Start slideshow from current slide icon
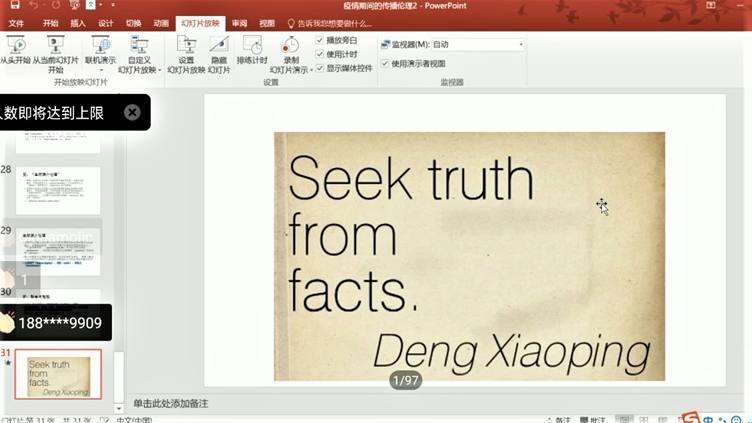This screenshot has width=752, height=423. tap(56, 46)
